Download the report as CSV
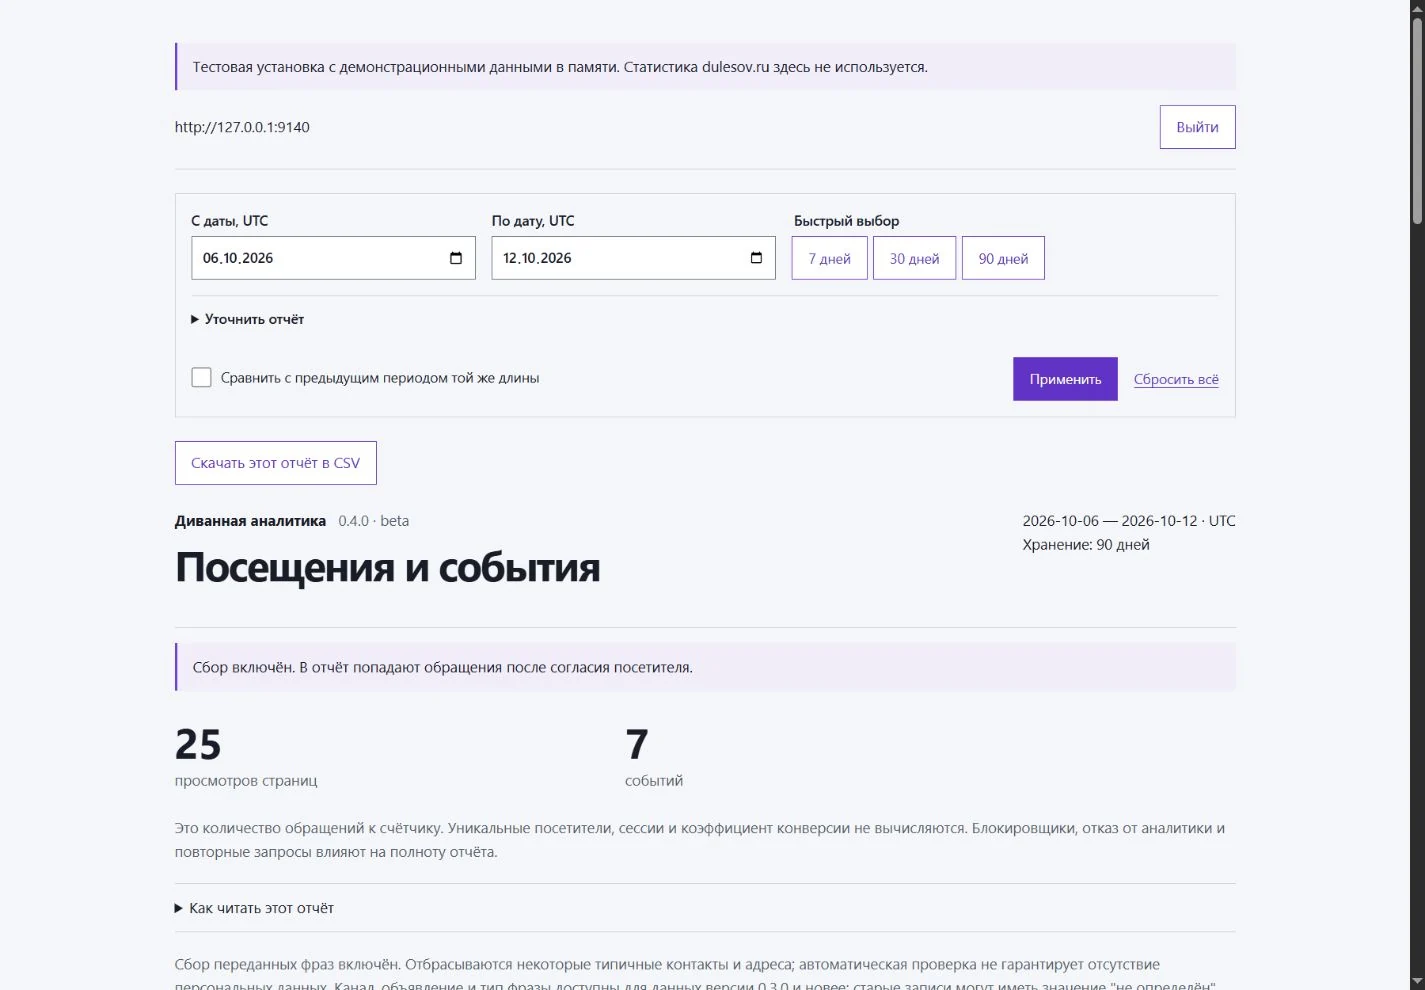The image size is (1425, 990). (276, 463)
